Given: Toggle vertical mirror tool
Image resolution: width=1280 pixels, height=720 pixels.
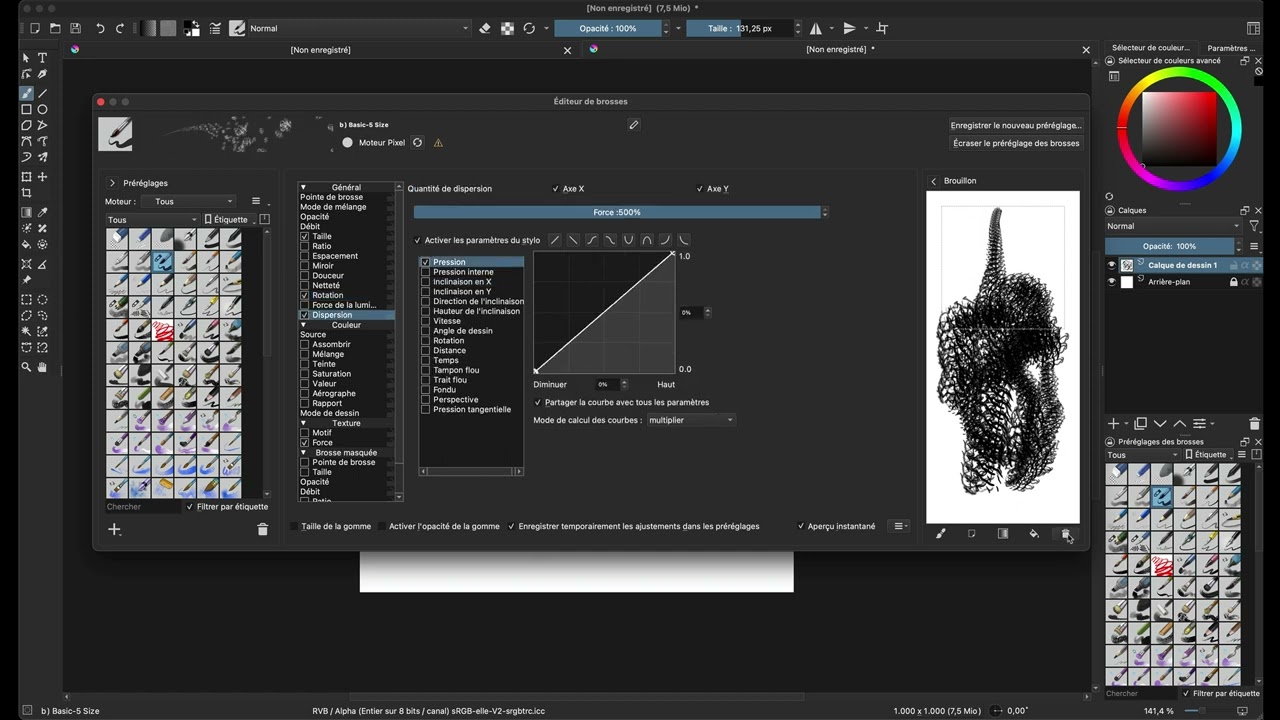Looking at the screenshot, I should point(850,28).
